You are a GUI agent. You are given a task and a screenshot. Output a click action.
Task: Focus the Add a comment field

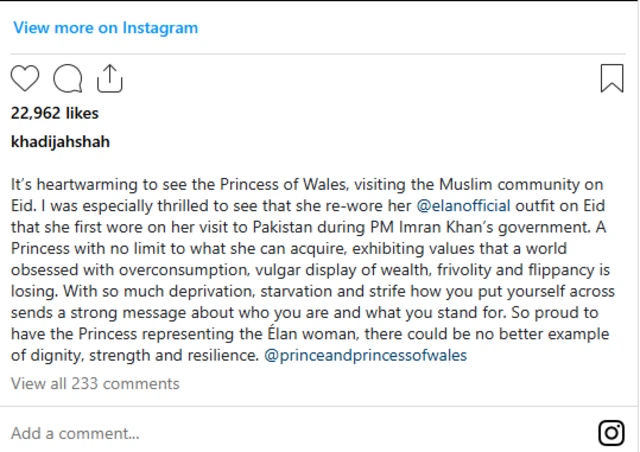pyautogui.click(x=75, y=434)
